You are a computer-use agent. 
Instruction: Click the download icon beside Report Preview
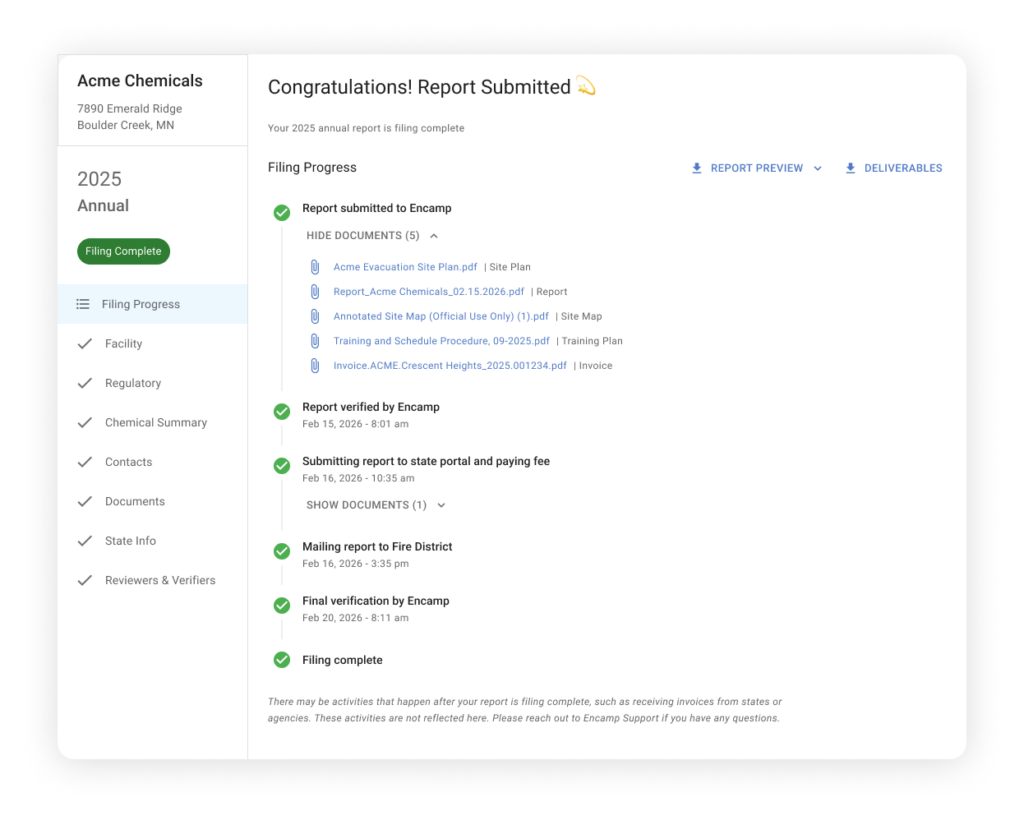697,168
